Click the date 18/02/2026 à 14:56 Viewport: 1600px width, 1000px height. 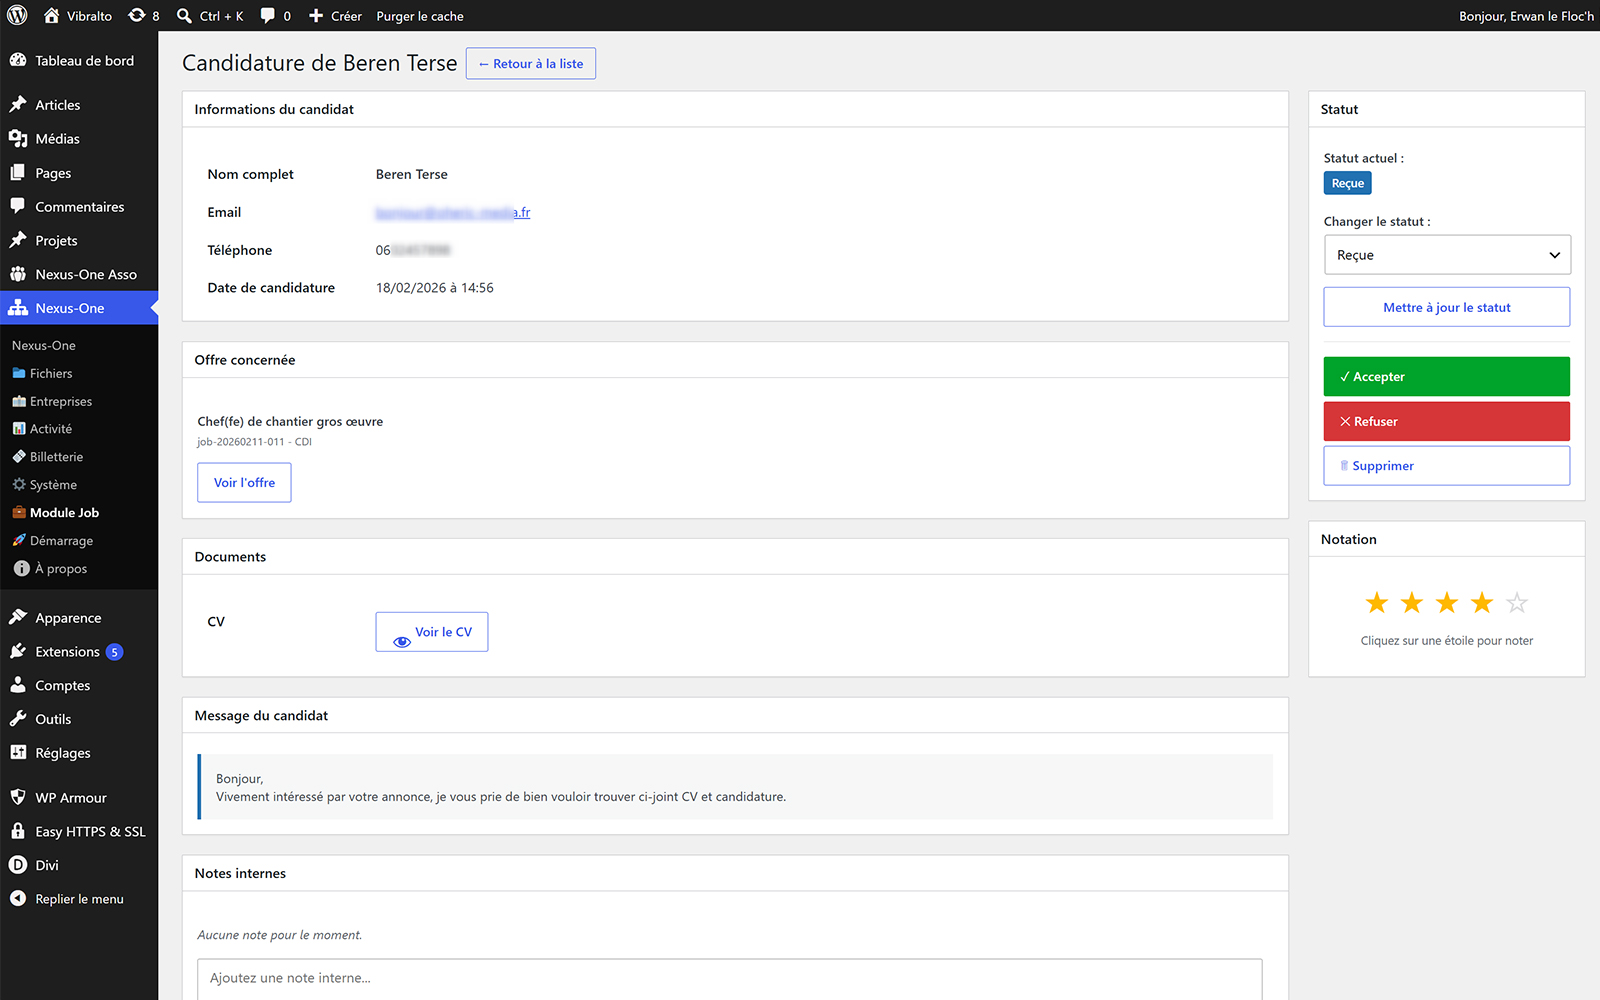click(x=435, y=288)
